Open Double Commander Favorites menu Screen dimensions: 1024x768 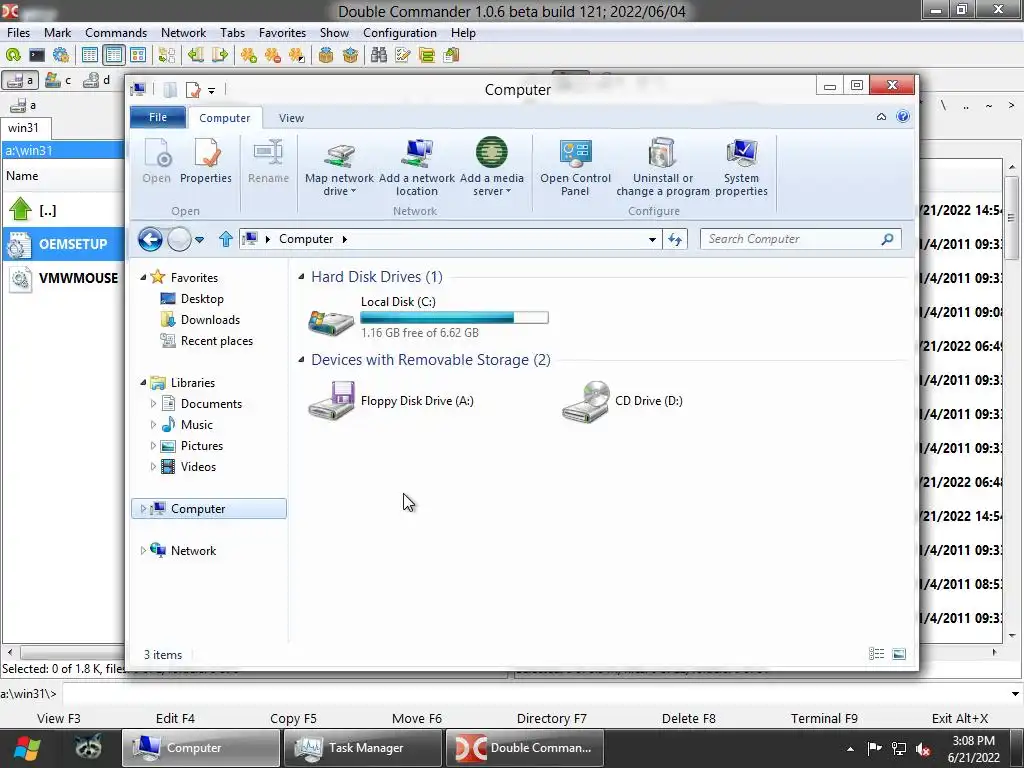[282, 33]
